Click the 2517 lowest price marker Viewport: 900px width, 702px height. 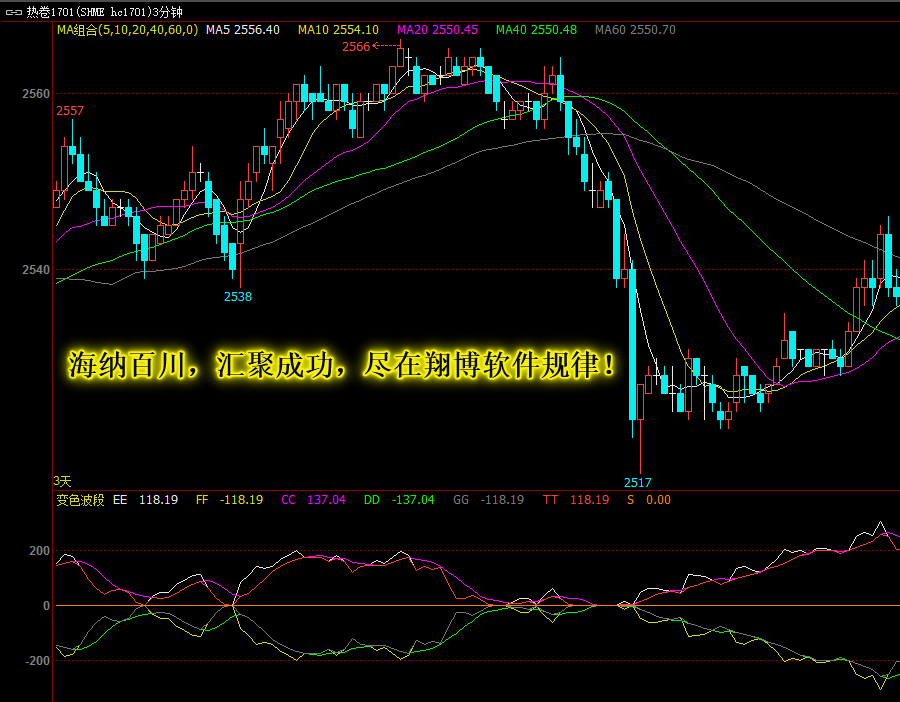click(638, 482)
